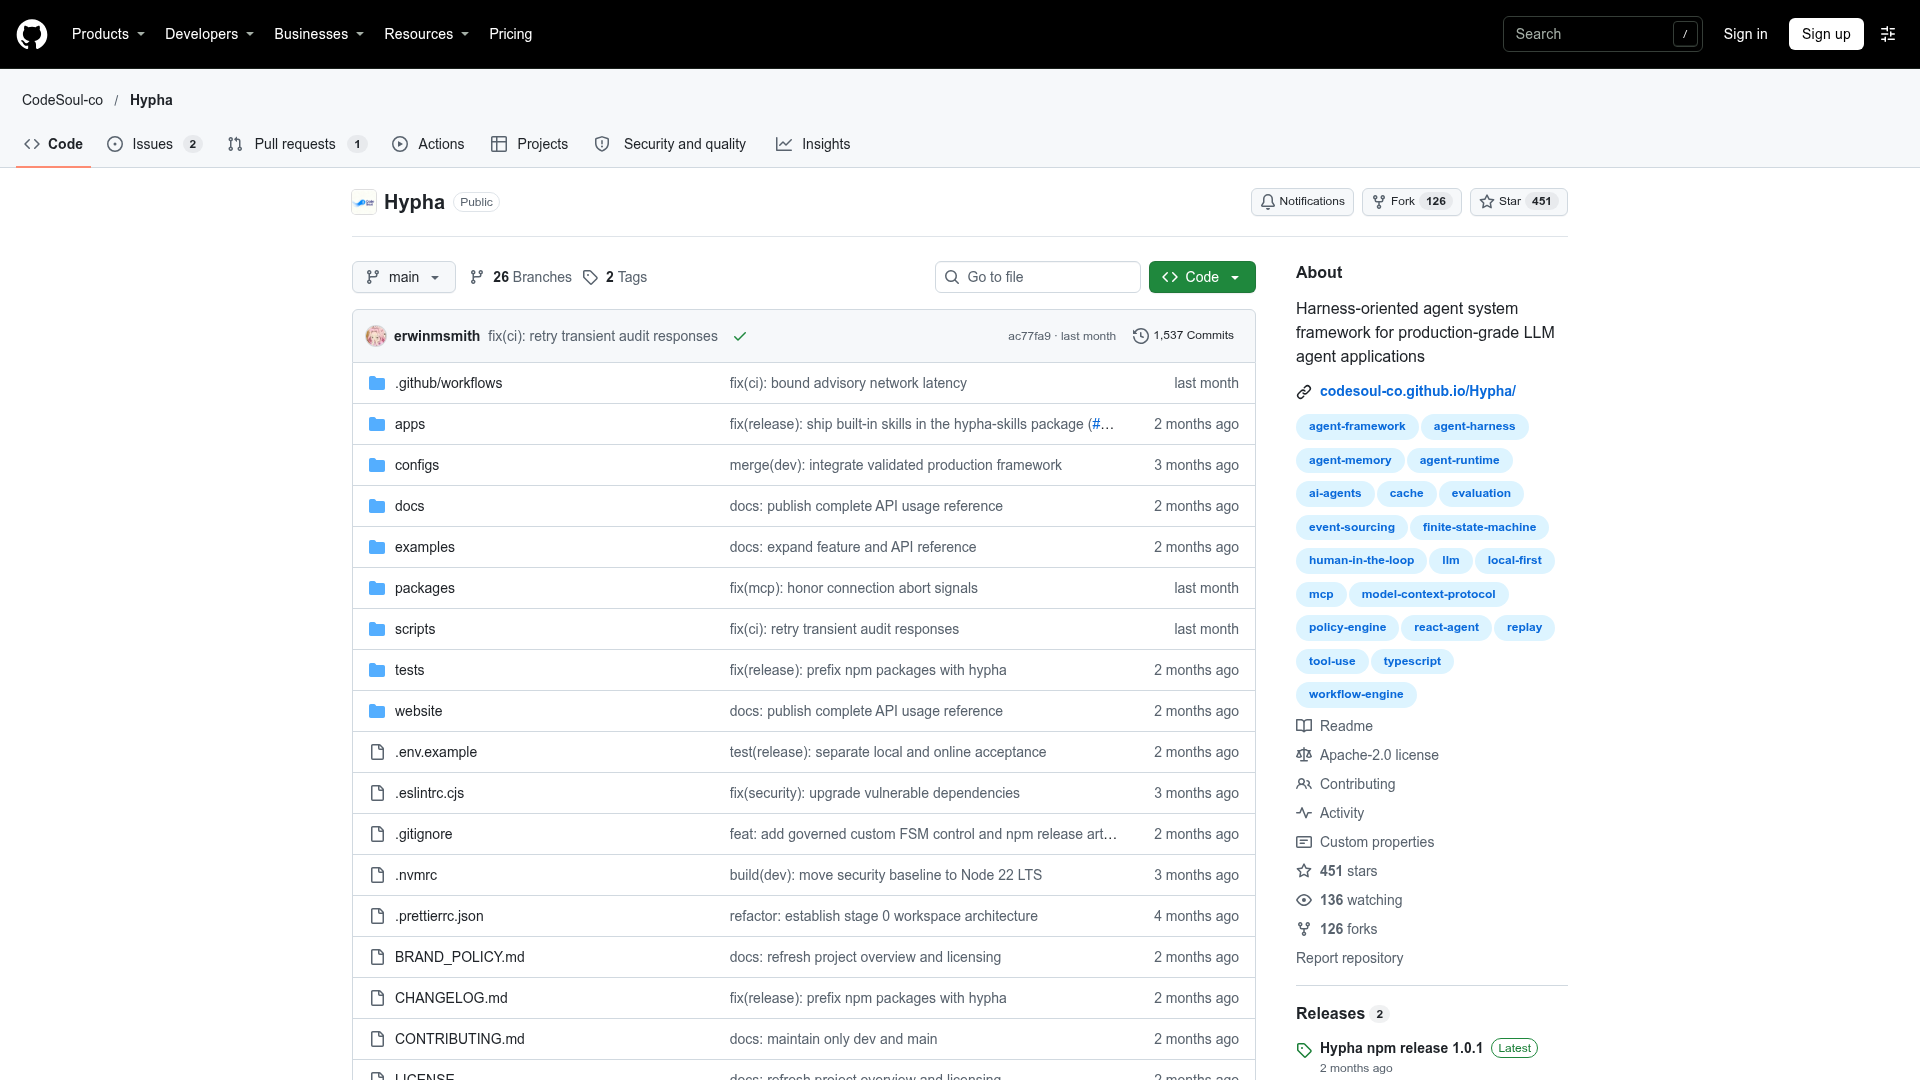Open the GitHub homepage logo

(x=32, y=34)
